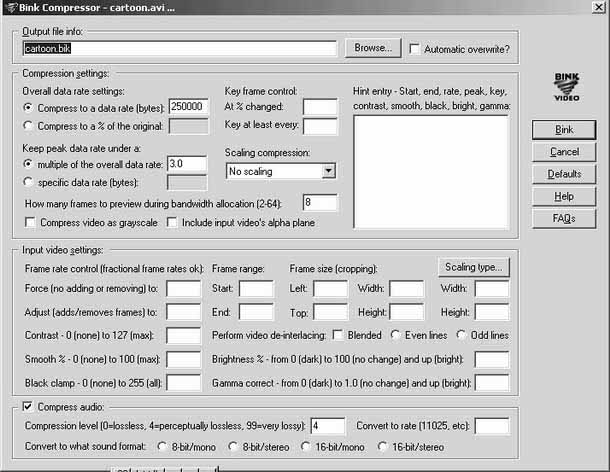Open the FAQs button
This screenshot has width=610, height=472.
click(564, 218)
